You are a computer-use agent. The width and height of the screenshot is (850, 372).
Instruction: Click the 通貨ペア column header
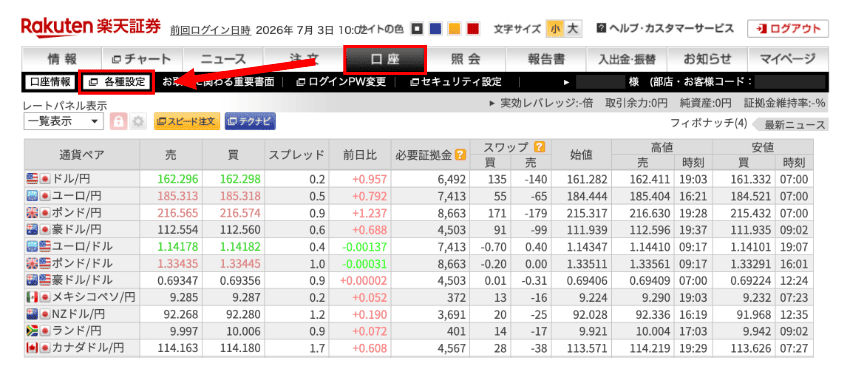(x=82, y=155)
